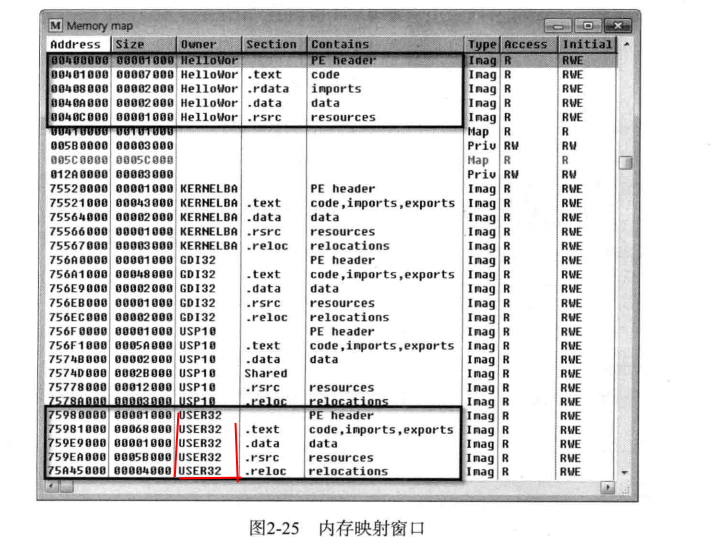Click the imports cell of .rdata

(336, 89)
